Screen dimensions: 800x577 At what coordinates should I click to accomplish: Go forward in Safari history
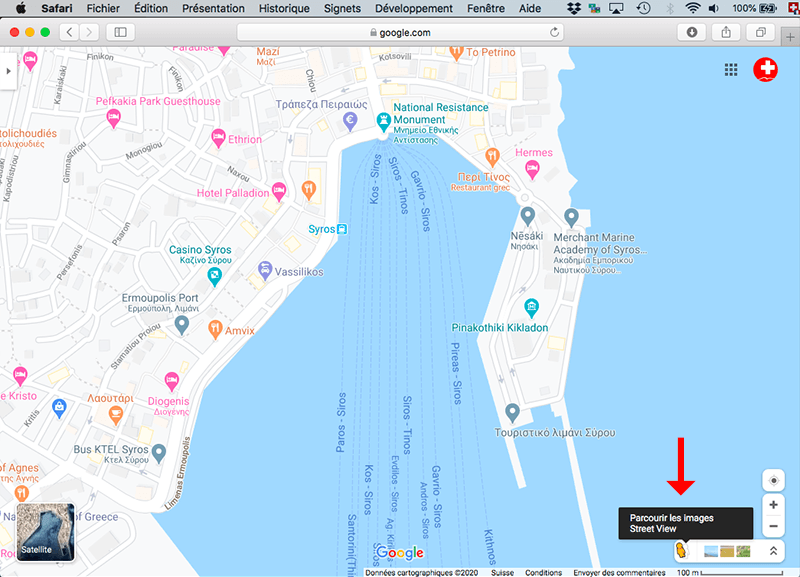[89, 32]
